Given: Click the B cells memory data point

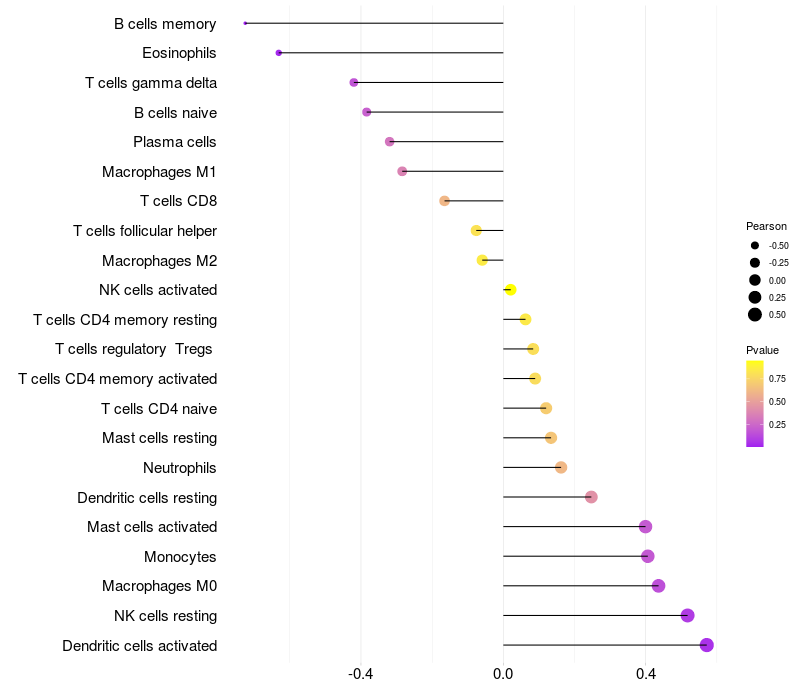Looking at the screenshot, I should coord(245,23).
